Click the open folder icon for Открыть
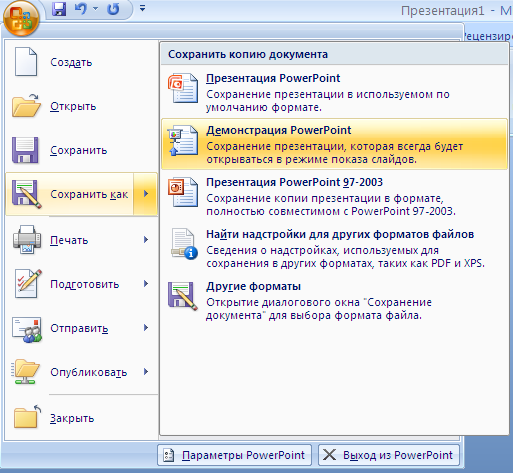513x473 pixels. click(x=26, y=106)
